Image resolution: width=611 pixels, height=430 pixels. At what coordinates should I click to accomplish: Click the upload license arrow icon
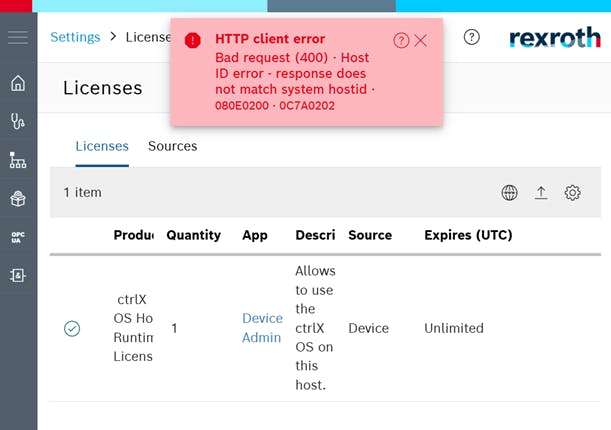click(541, 193)
